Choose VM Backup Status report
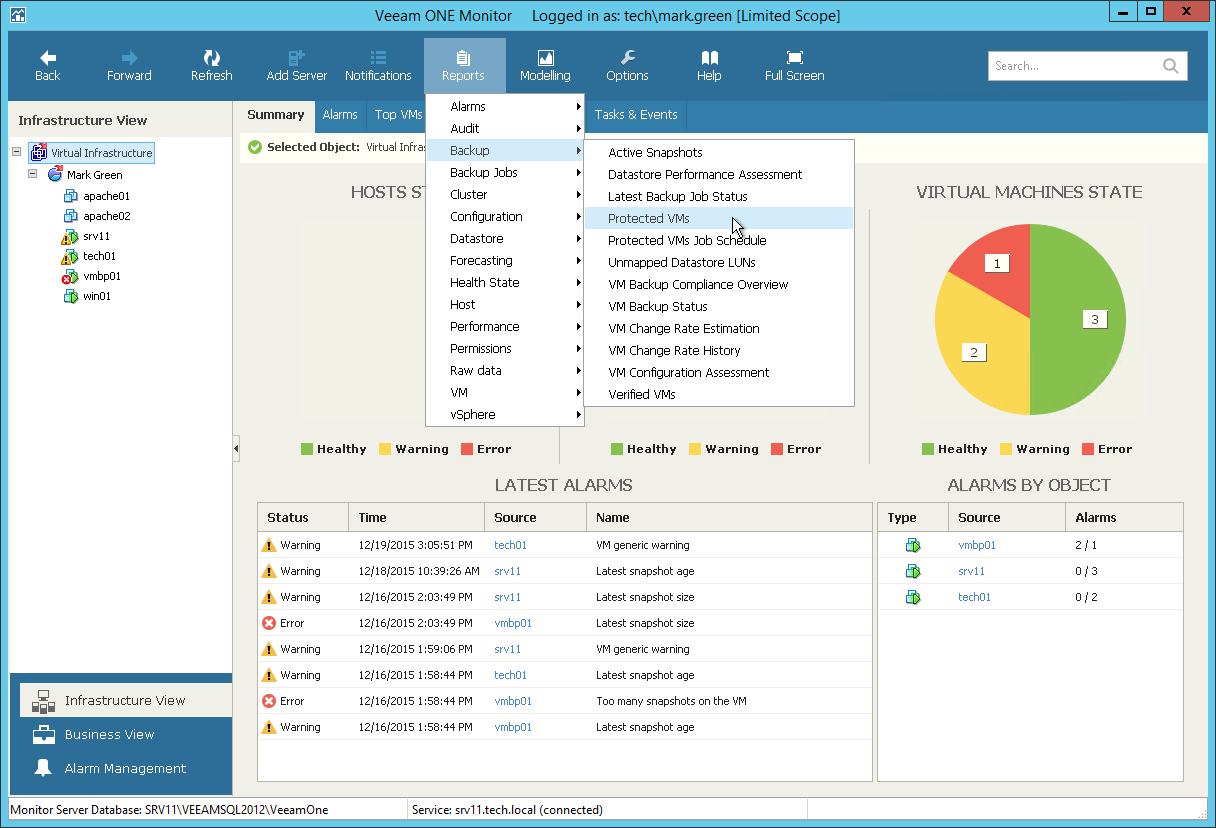The width and height of the screenshot is (1216, 828). (x=719, y=307)
